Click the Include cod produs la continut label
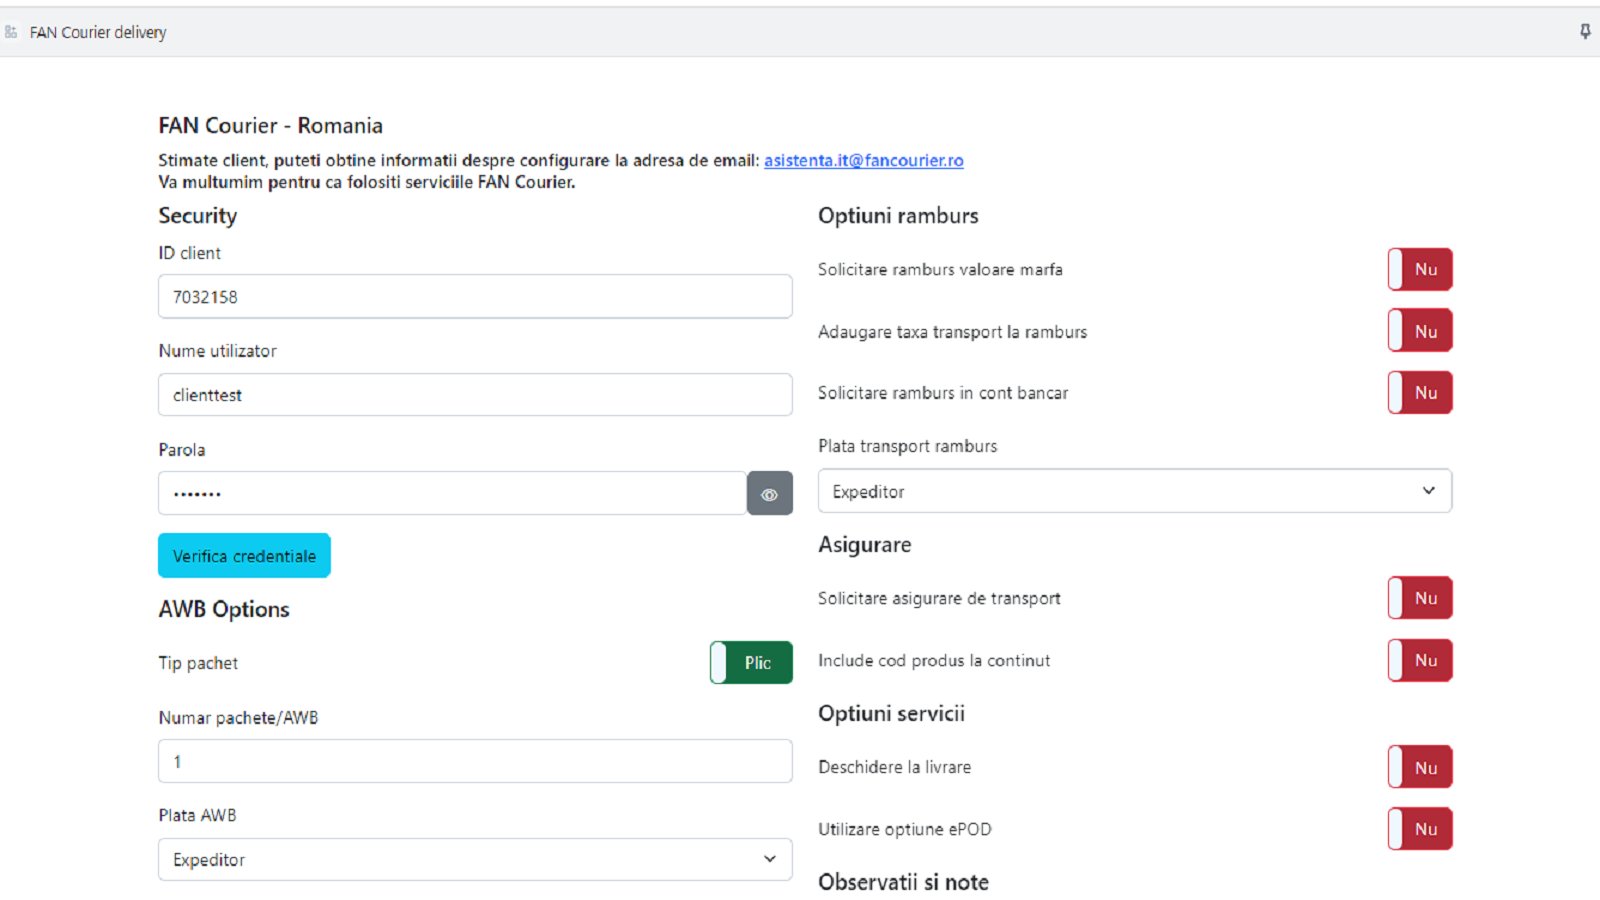The height and width of the screenshot is (900, 1600). click(x=934, y=660)
